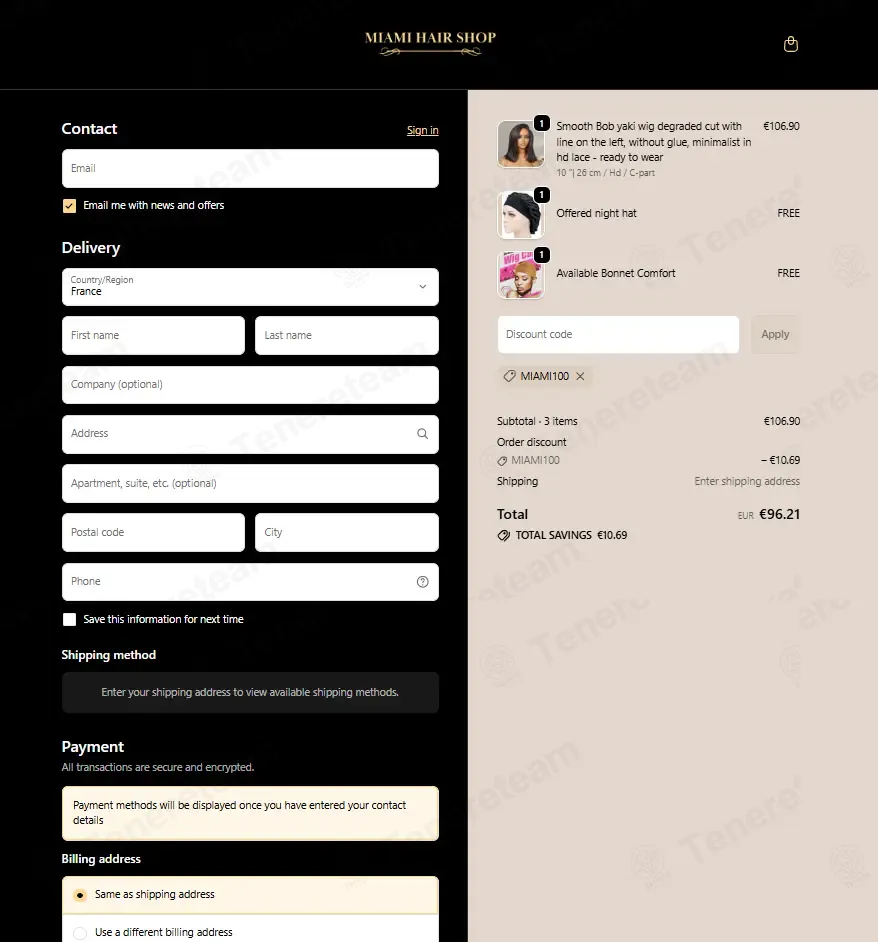Click into the Postal code field
The width and height of the screenshot is (878, 942).
click(153, 532)
